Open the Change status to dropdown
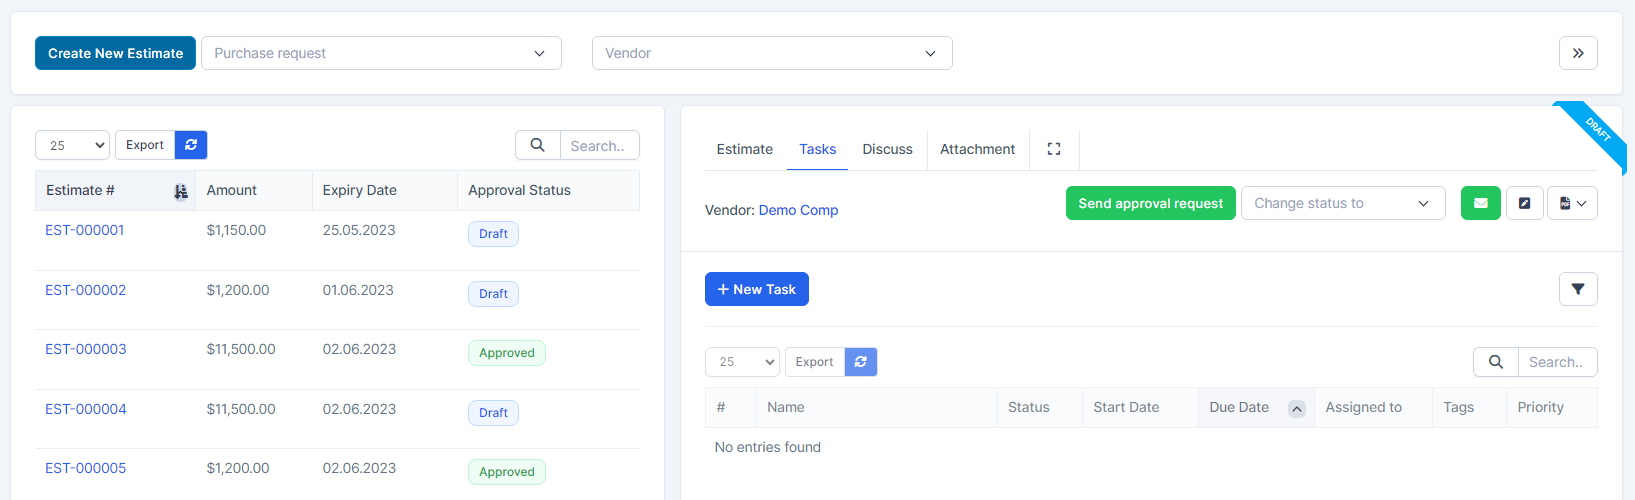This screenshot has width=1635, height=500. (x=1342, y=203)
